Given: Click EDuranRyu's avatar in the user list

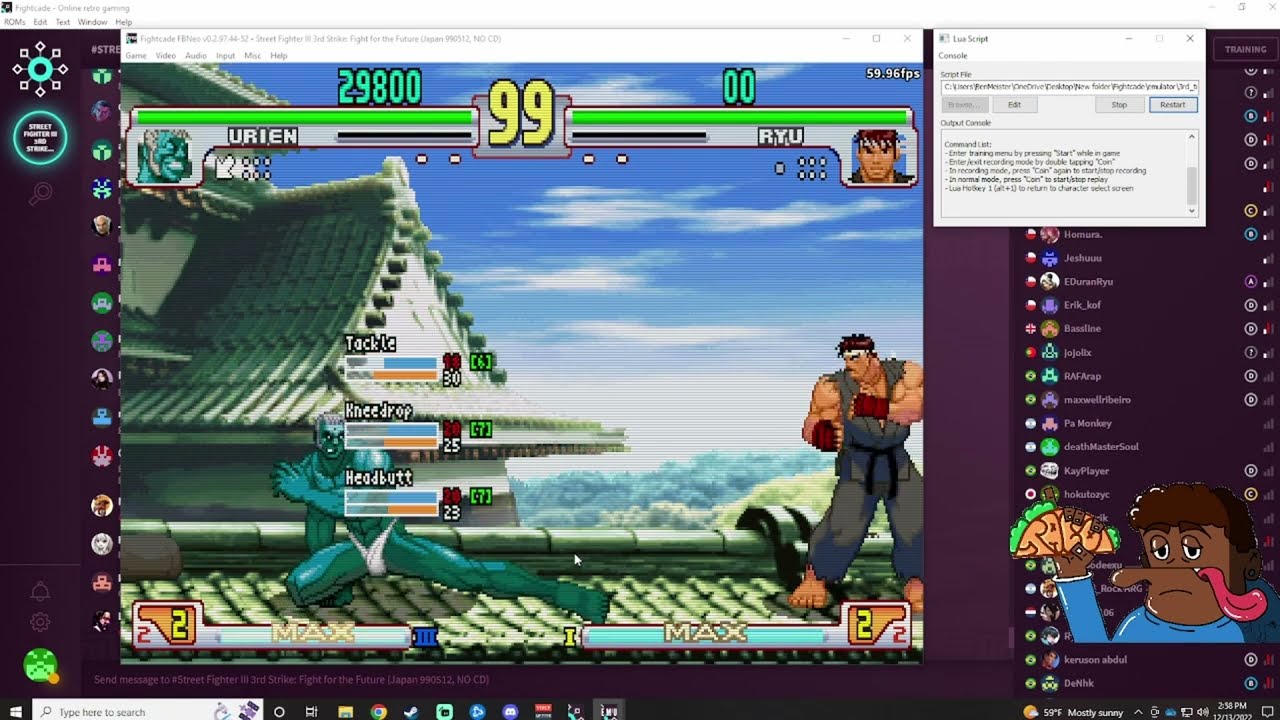Looking at the screenshot, I should [1049, 281].
